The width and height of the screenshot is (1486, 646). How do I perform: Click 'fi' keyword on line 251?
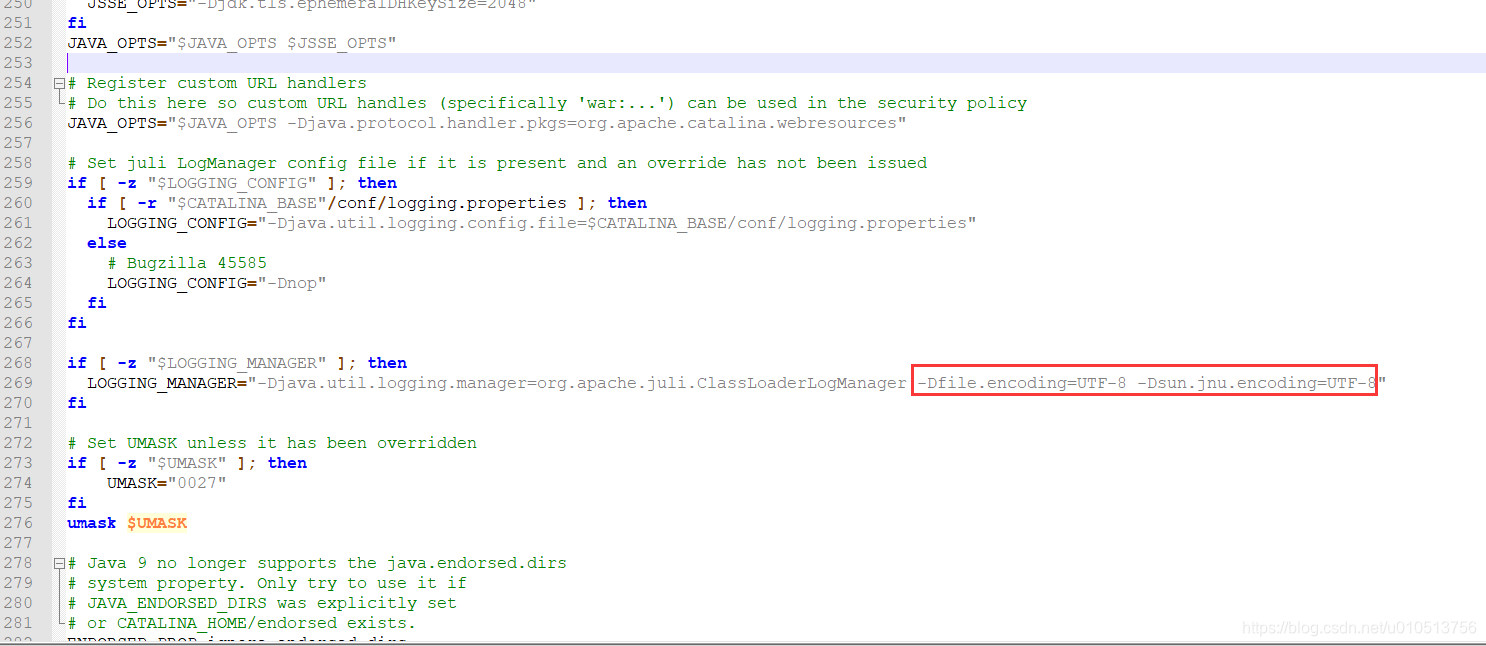(x=77, y=23)
